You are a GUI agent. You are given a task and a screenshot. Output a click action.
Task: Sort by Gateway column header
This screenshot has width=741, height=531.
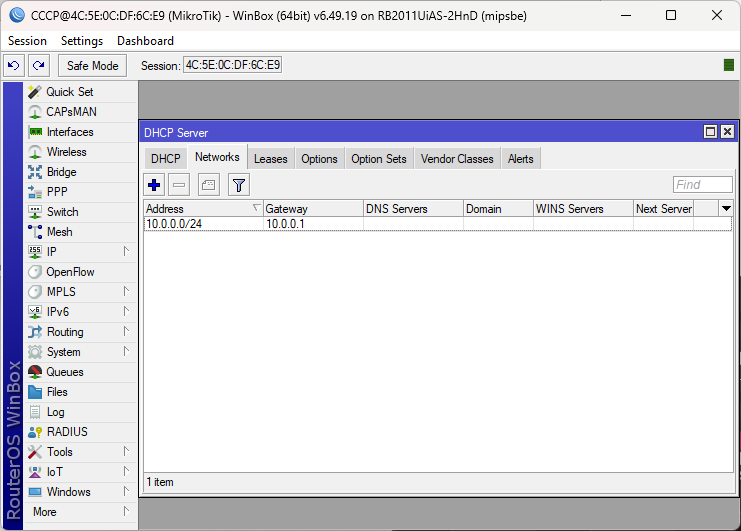(x=313, y=208)
